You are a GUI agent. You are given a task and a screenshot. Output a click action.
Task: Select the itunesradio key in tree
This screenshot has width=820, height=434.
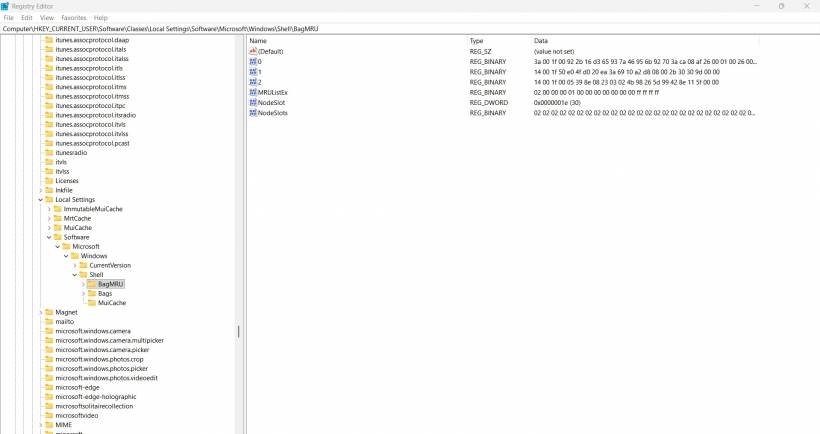tap(75, 153)
